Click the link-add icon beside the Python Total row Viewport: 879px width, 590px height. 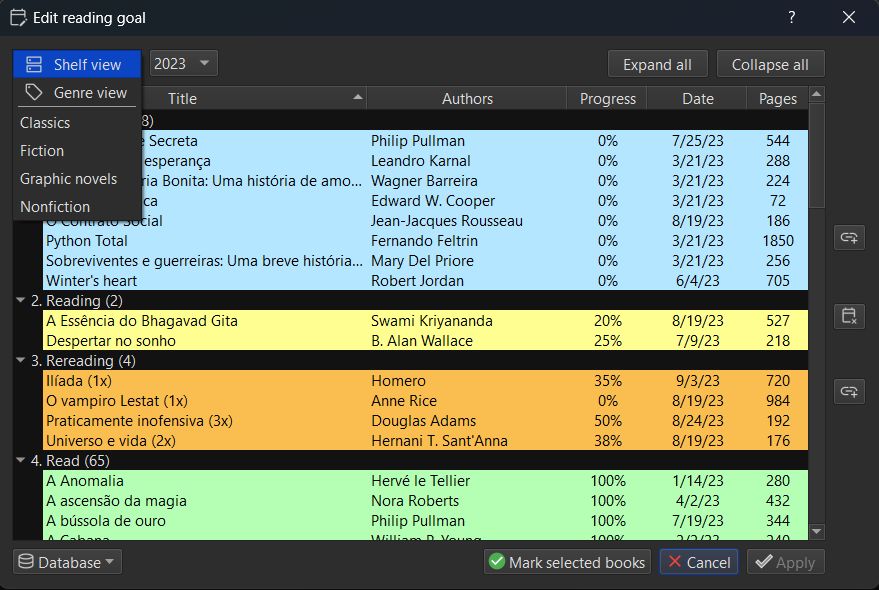pos(849,238)
